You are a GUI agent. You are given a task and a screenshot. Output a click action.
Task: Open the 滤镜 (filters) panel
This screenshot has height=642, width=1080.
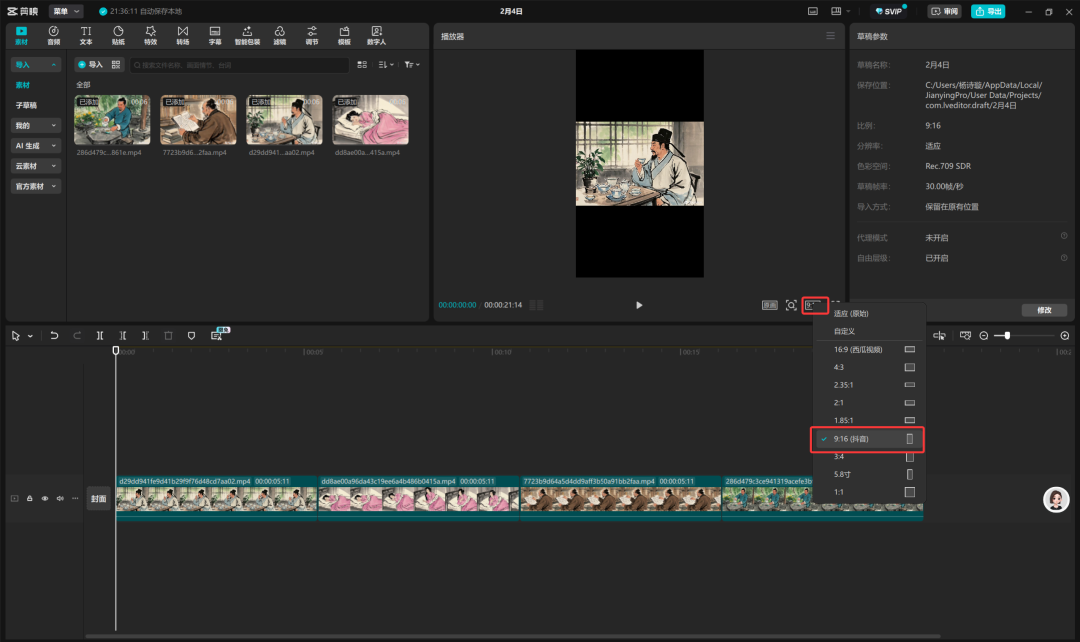tap(279, 36)
